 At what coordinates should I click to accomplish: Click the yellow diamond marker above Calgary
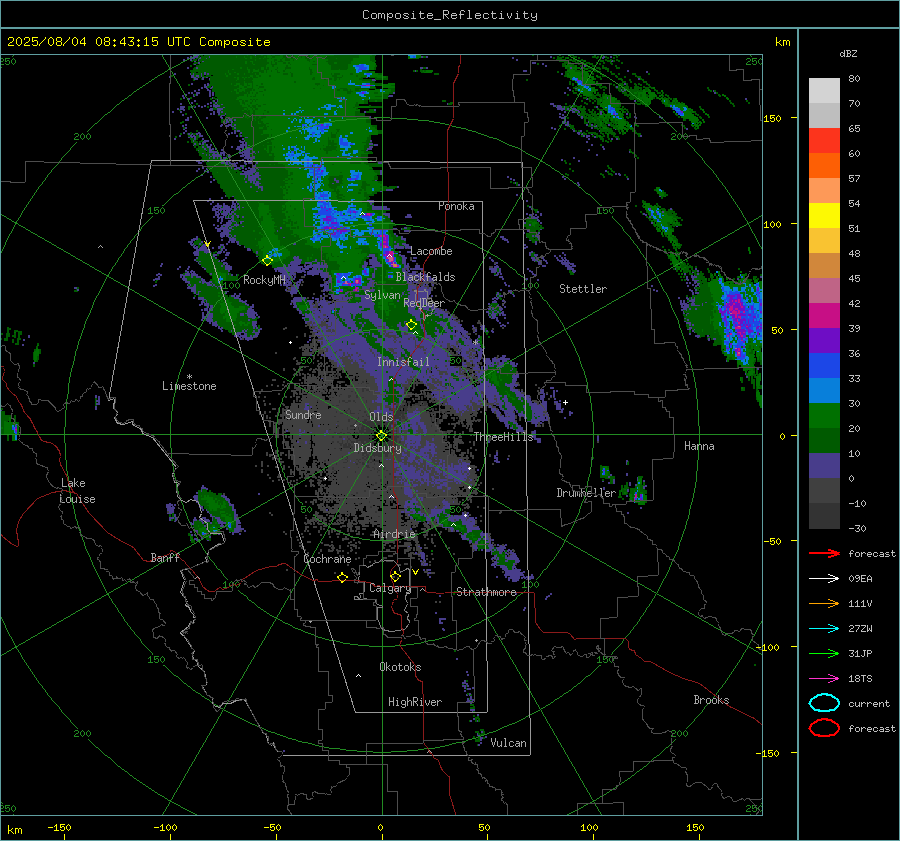[395, 576]
